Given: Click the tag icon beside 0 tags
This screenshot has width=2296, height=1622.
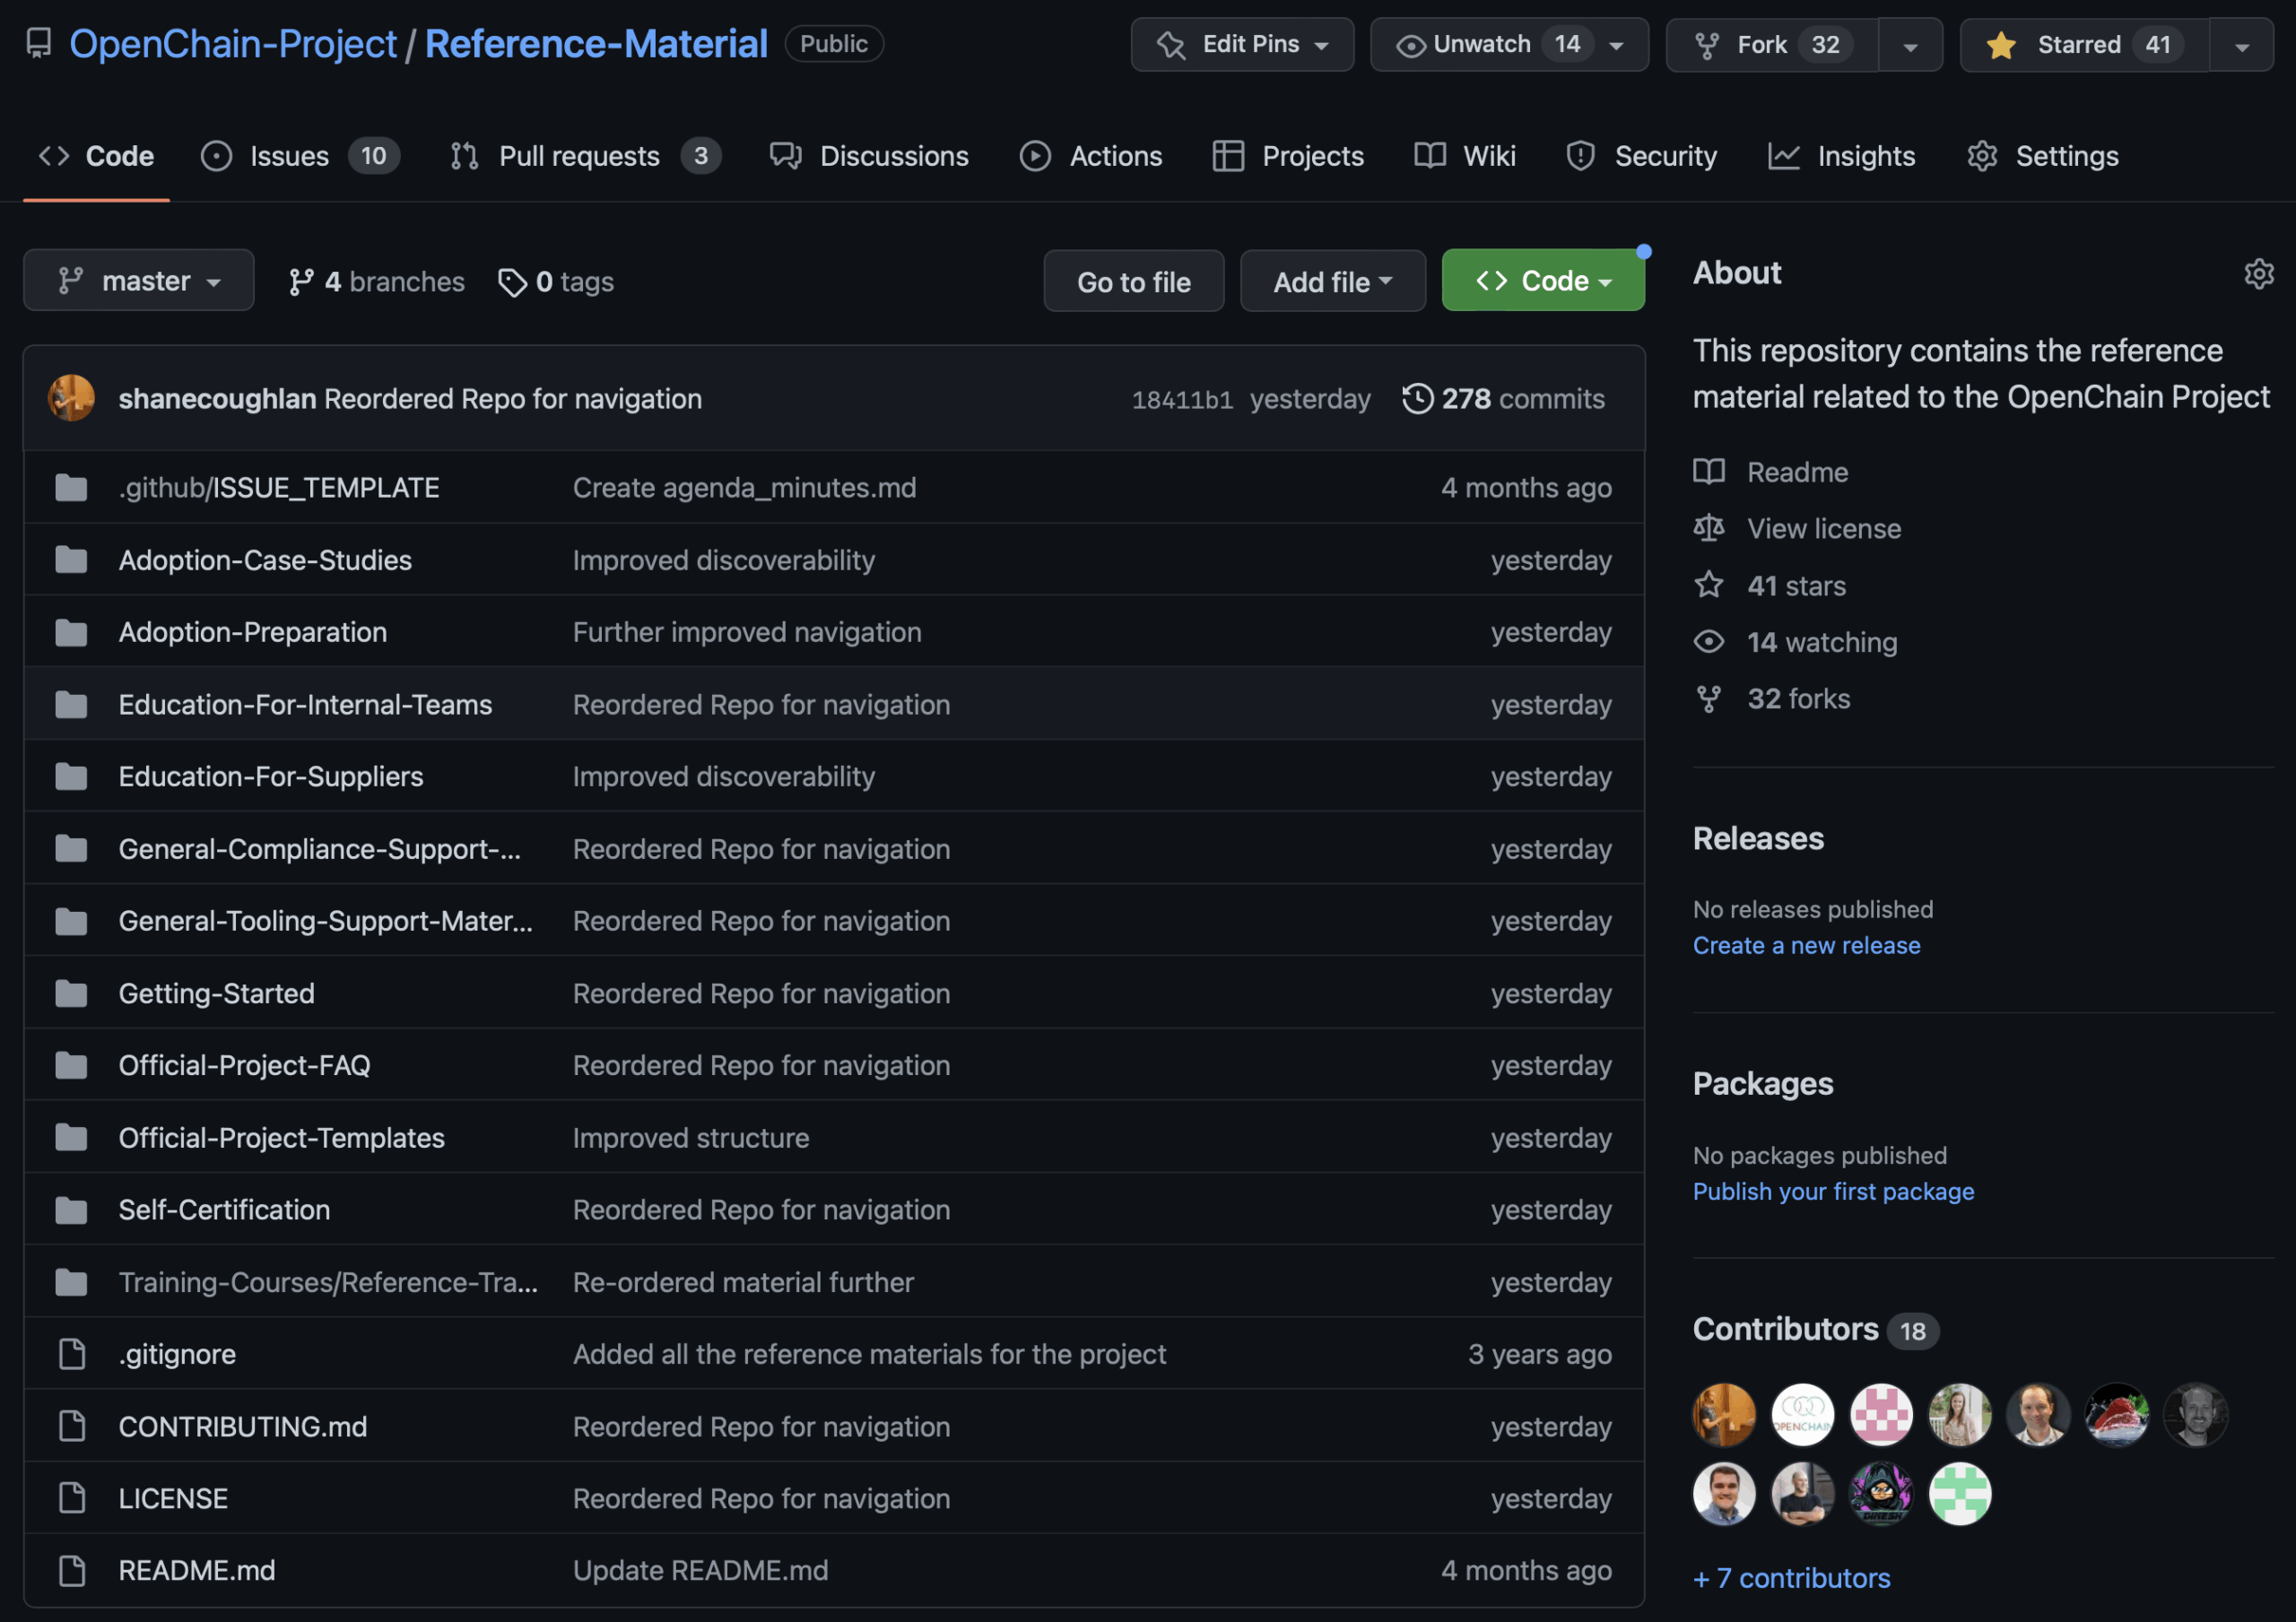Looking at the screenshot, I should pos(512,282).
